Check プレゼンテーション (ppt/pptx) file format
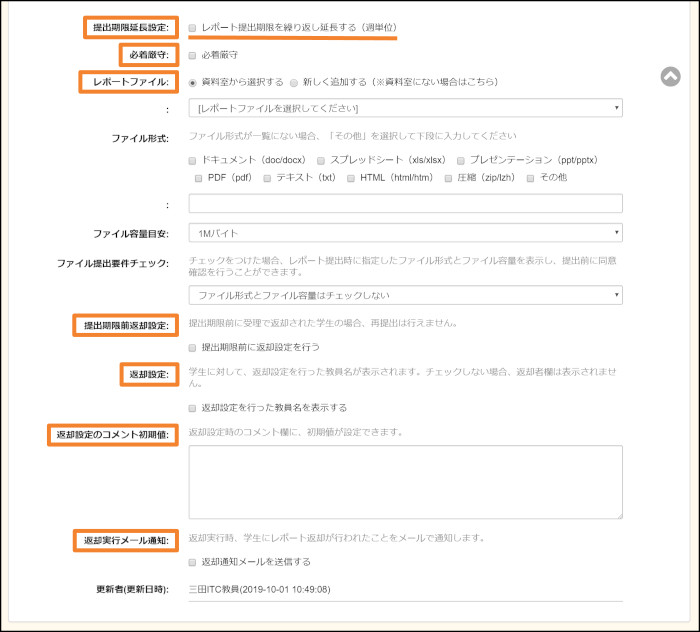 tap(461, 160)
